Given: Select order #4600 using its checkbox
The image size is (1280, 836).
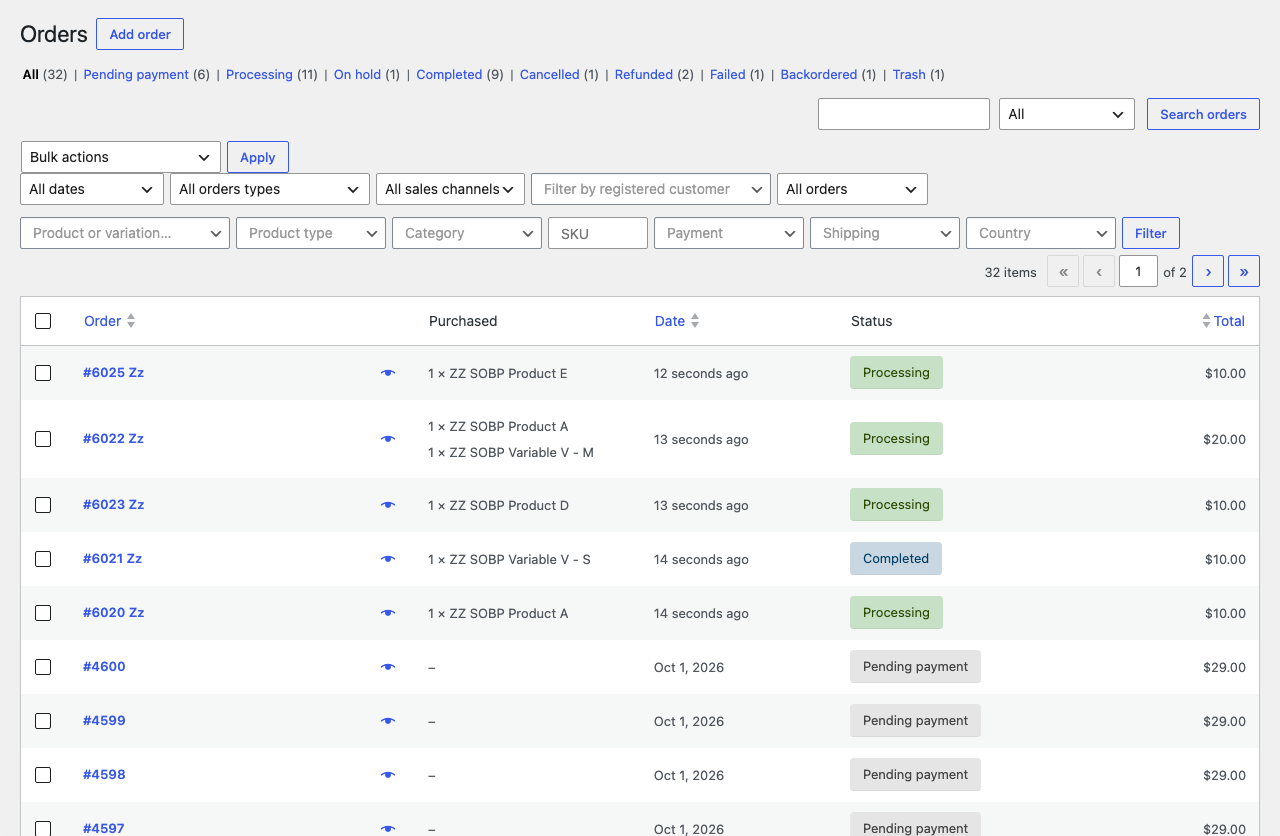Looking at the screenshot, I should tap(43, 667).
